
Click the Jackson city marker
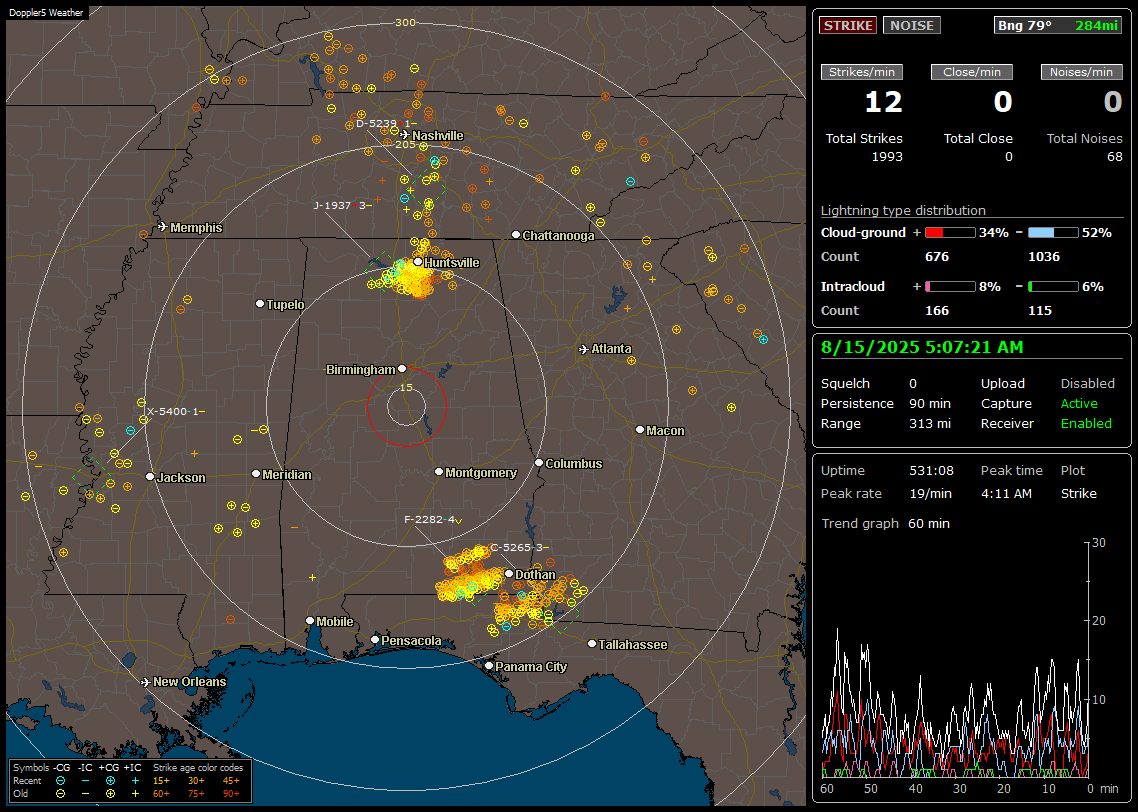pyautogui.click(x=150, y=477)
